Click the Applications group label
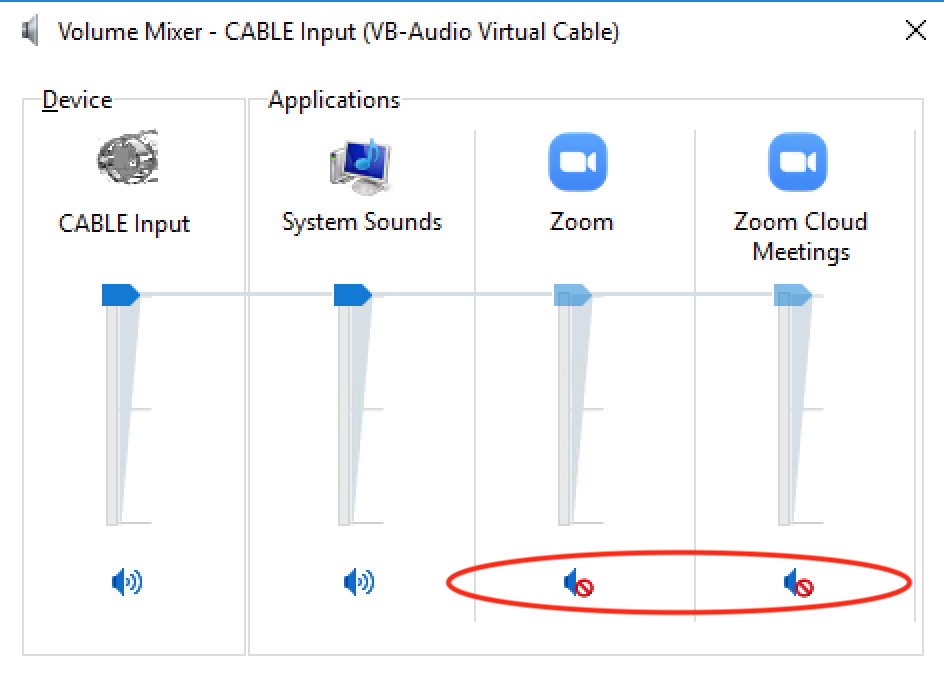The height and width of the screenshot is (682, 944). point(334,100)
